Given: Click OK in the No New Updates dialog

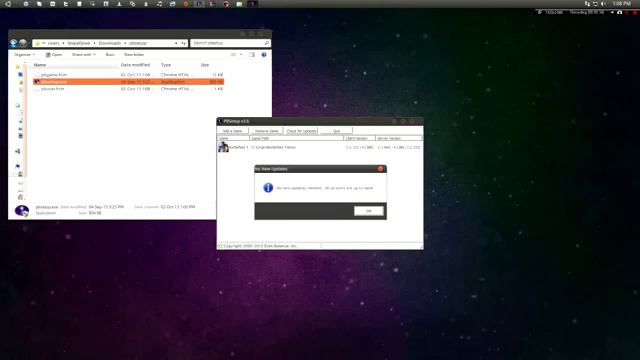Looking at the screenshot, I should tap(369, 211).
